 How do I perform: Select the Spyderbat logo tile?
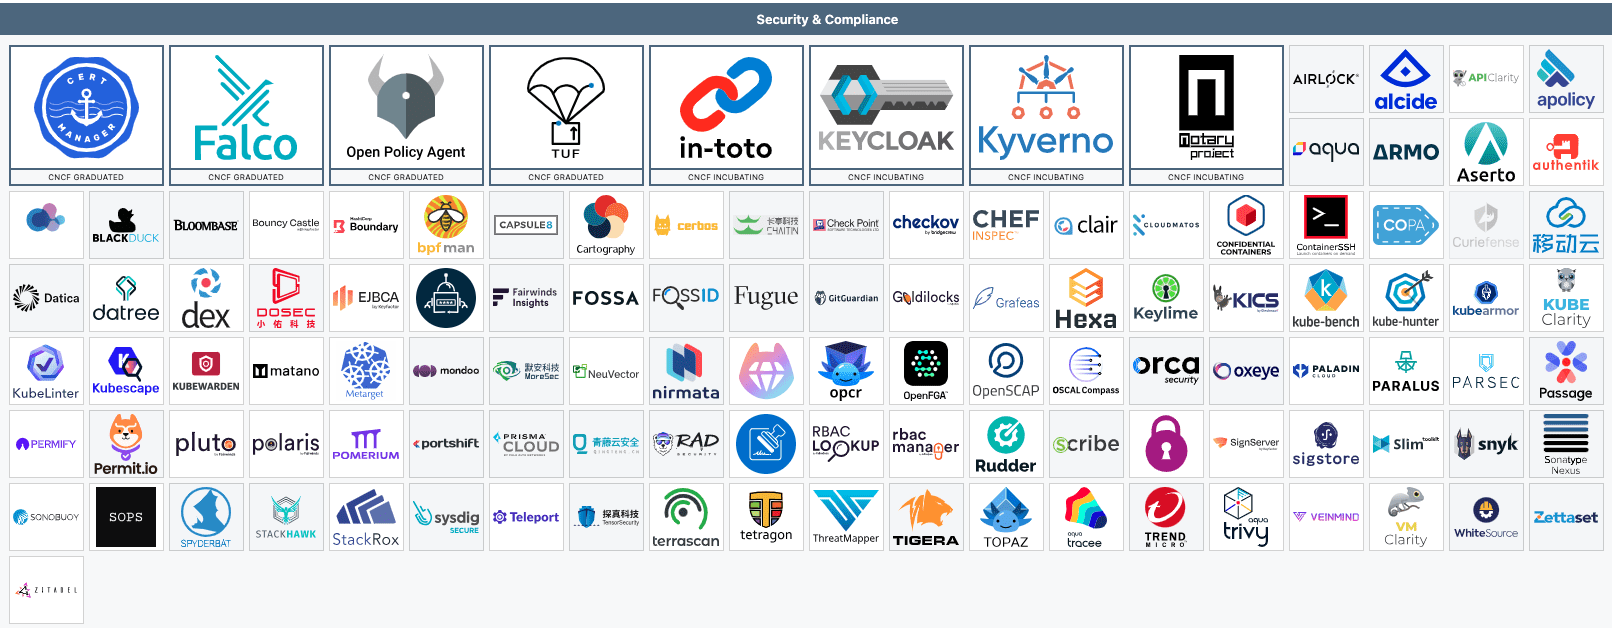coord(206,517)
